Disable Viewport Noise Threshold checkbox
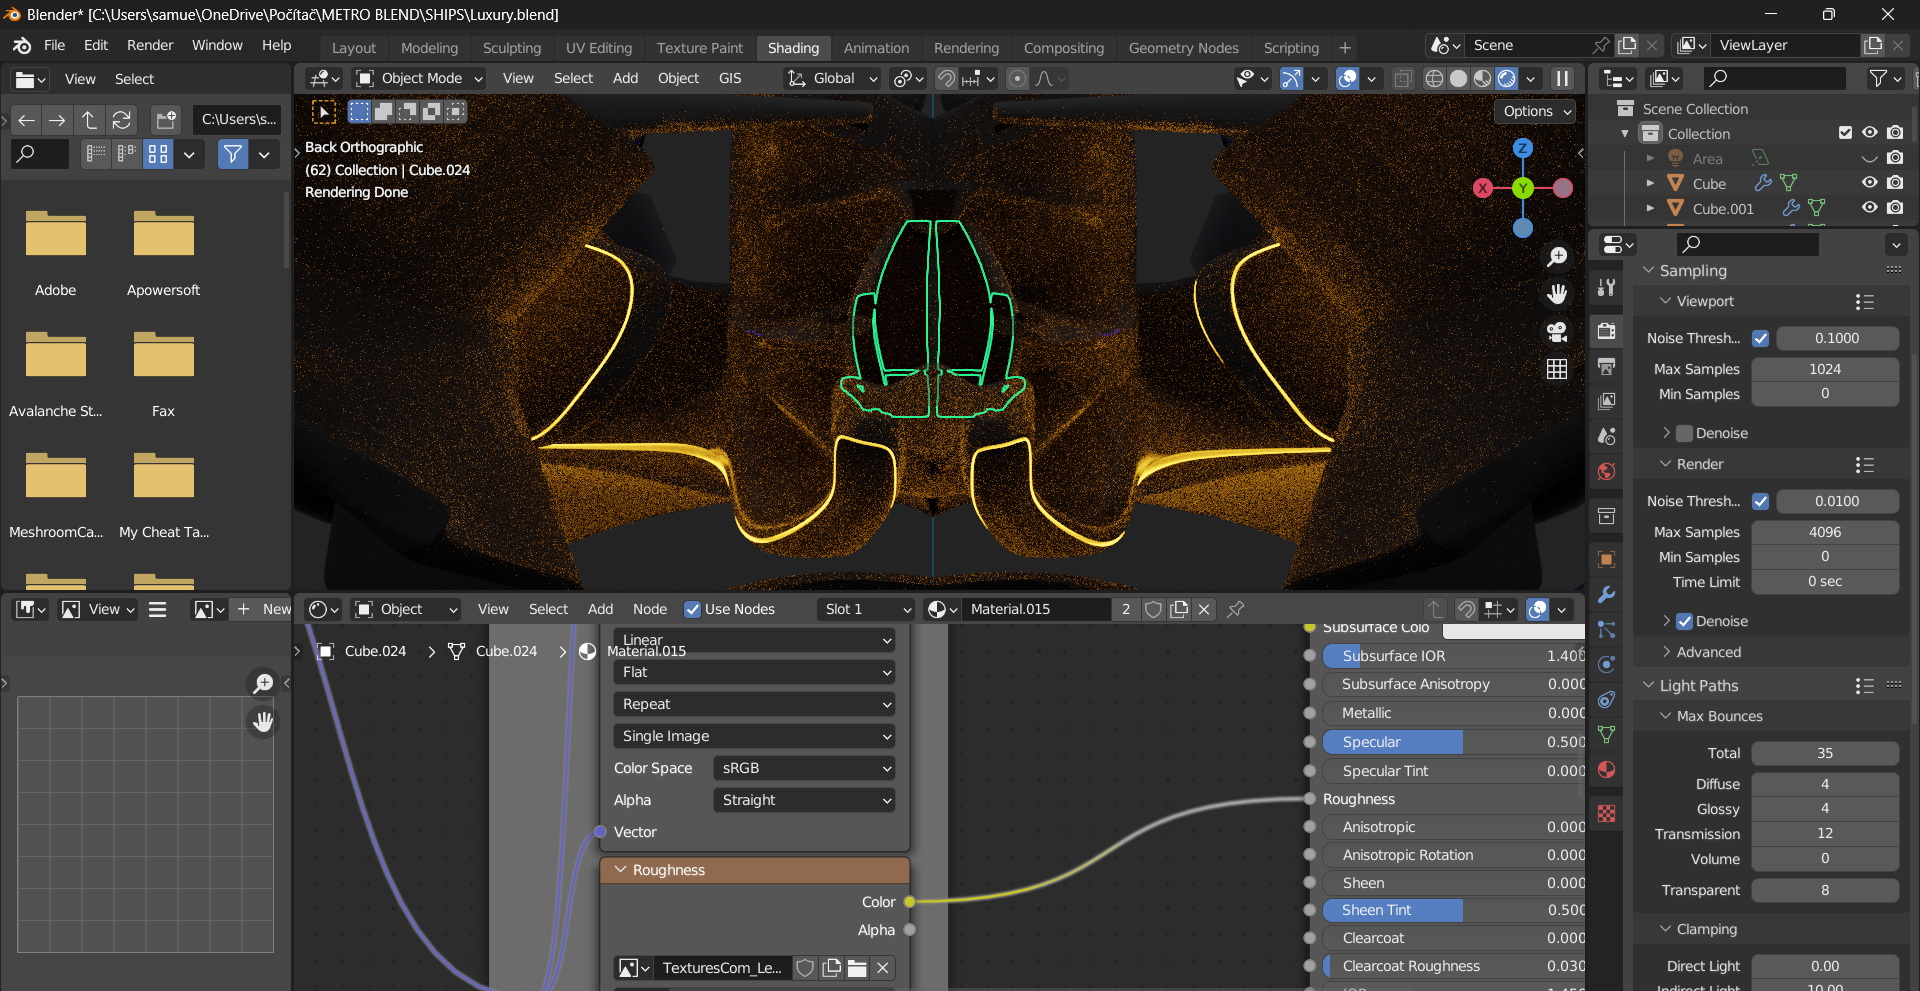 click(1760, 338)
